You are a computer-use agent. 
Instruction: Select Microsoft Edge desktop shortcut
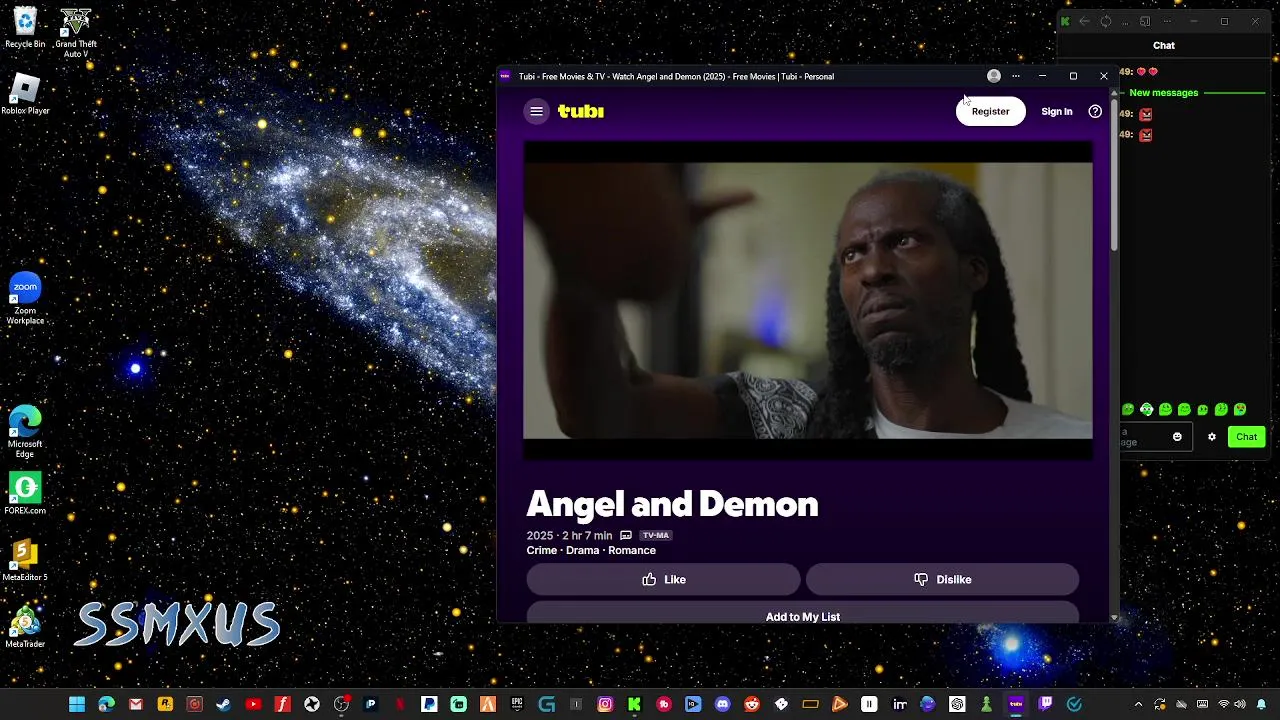[25, 432]
